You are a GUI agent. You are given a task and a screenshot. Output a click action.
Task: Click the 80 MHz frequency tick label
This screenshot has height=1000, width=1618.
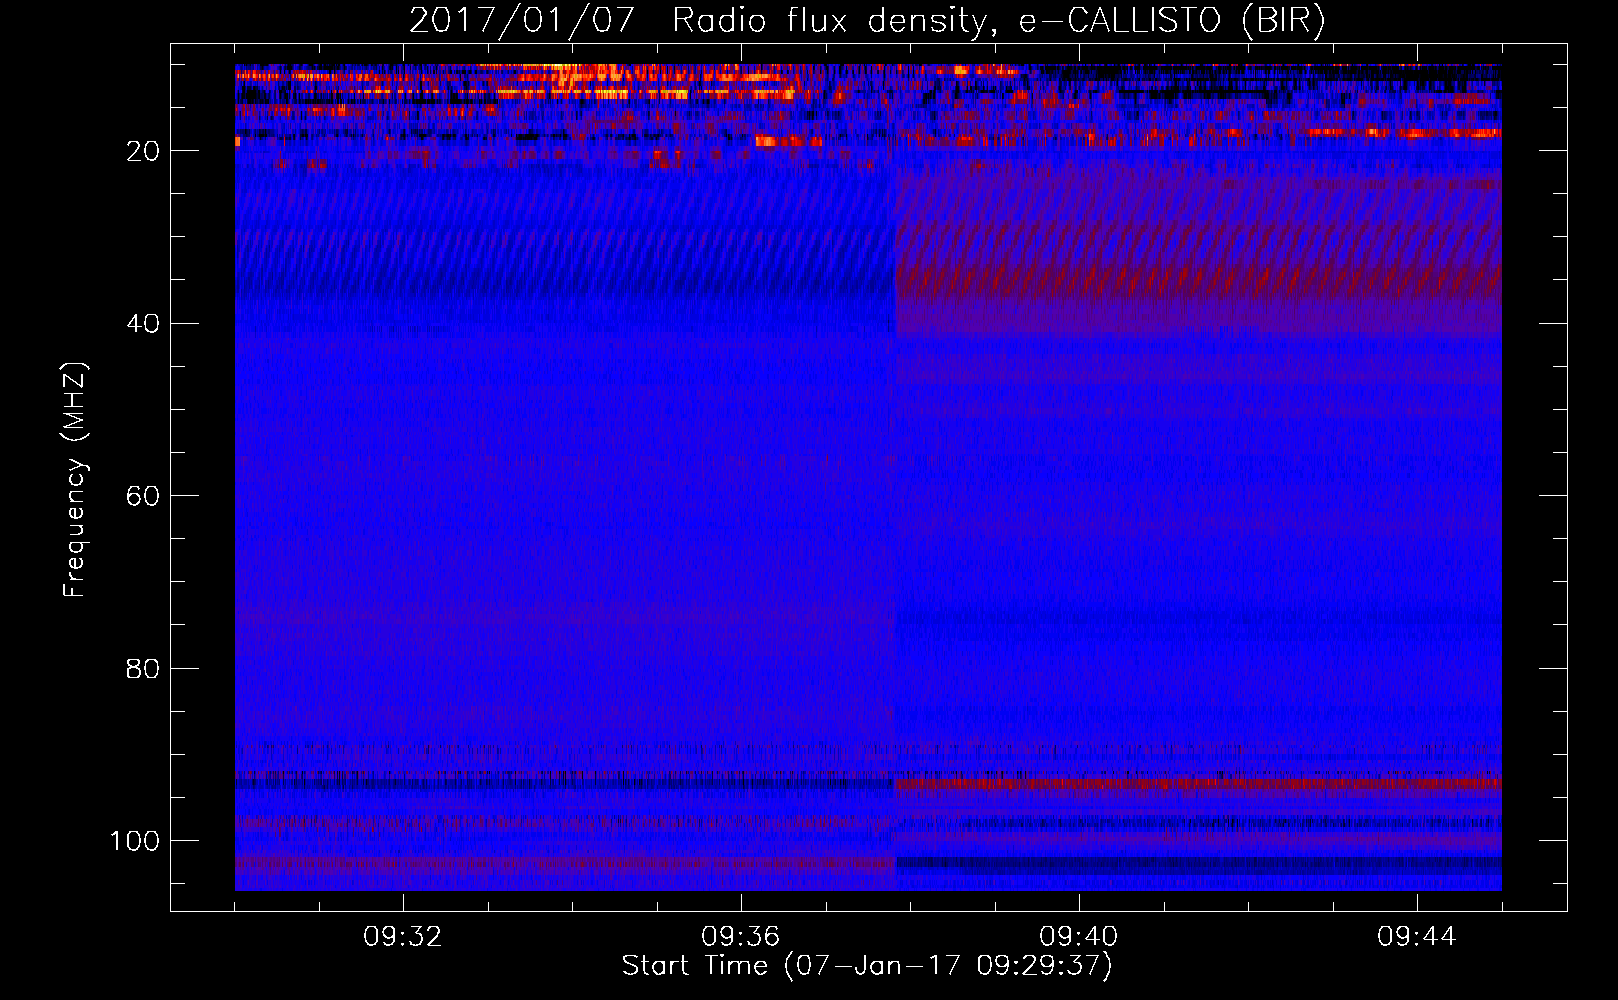pyautogui.click(x=143, y=668)
